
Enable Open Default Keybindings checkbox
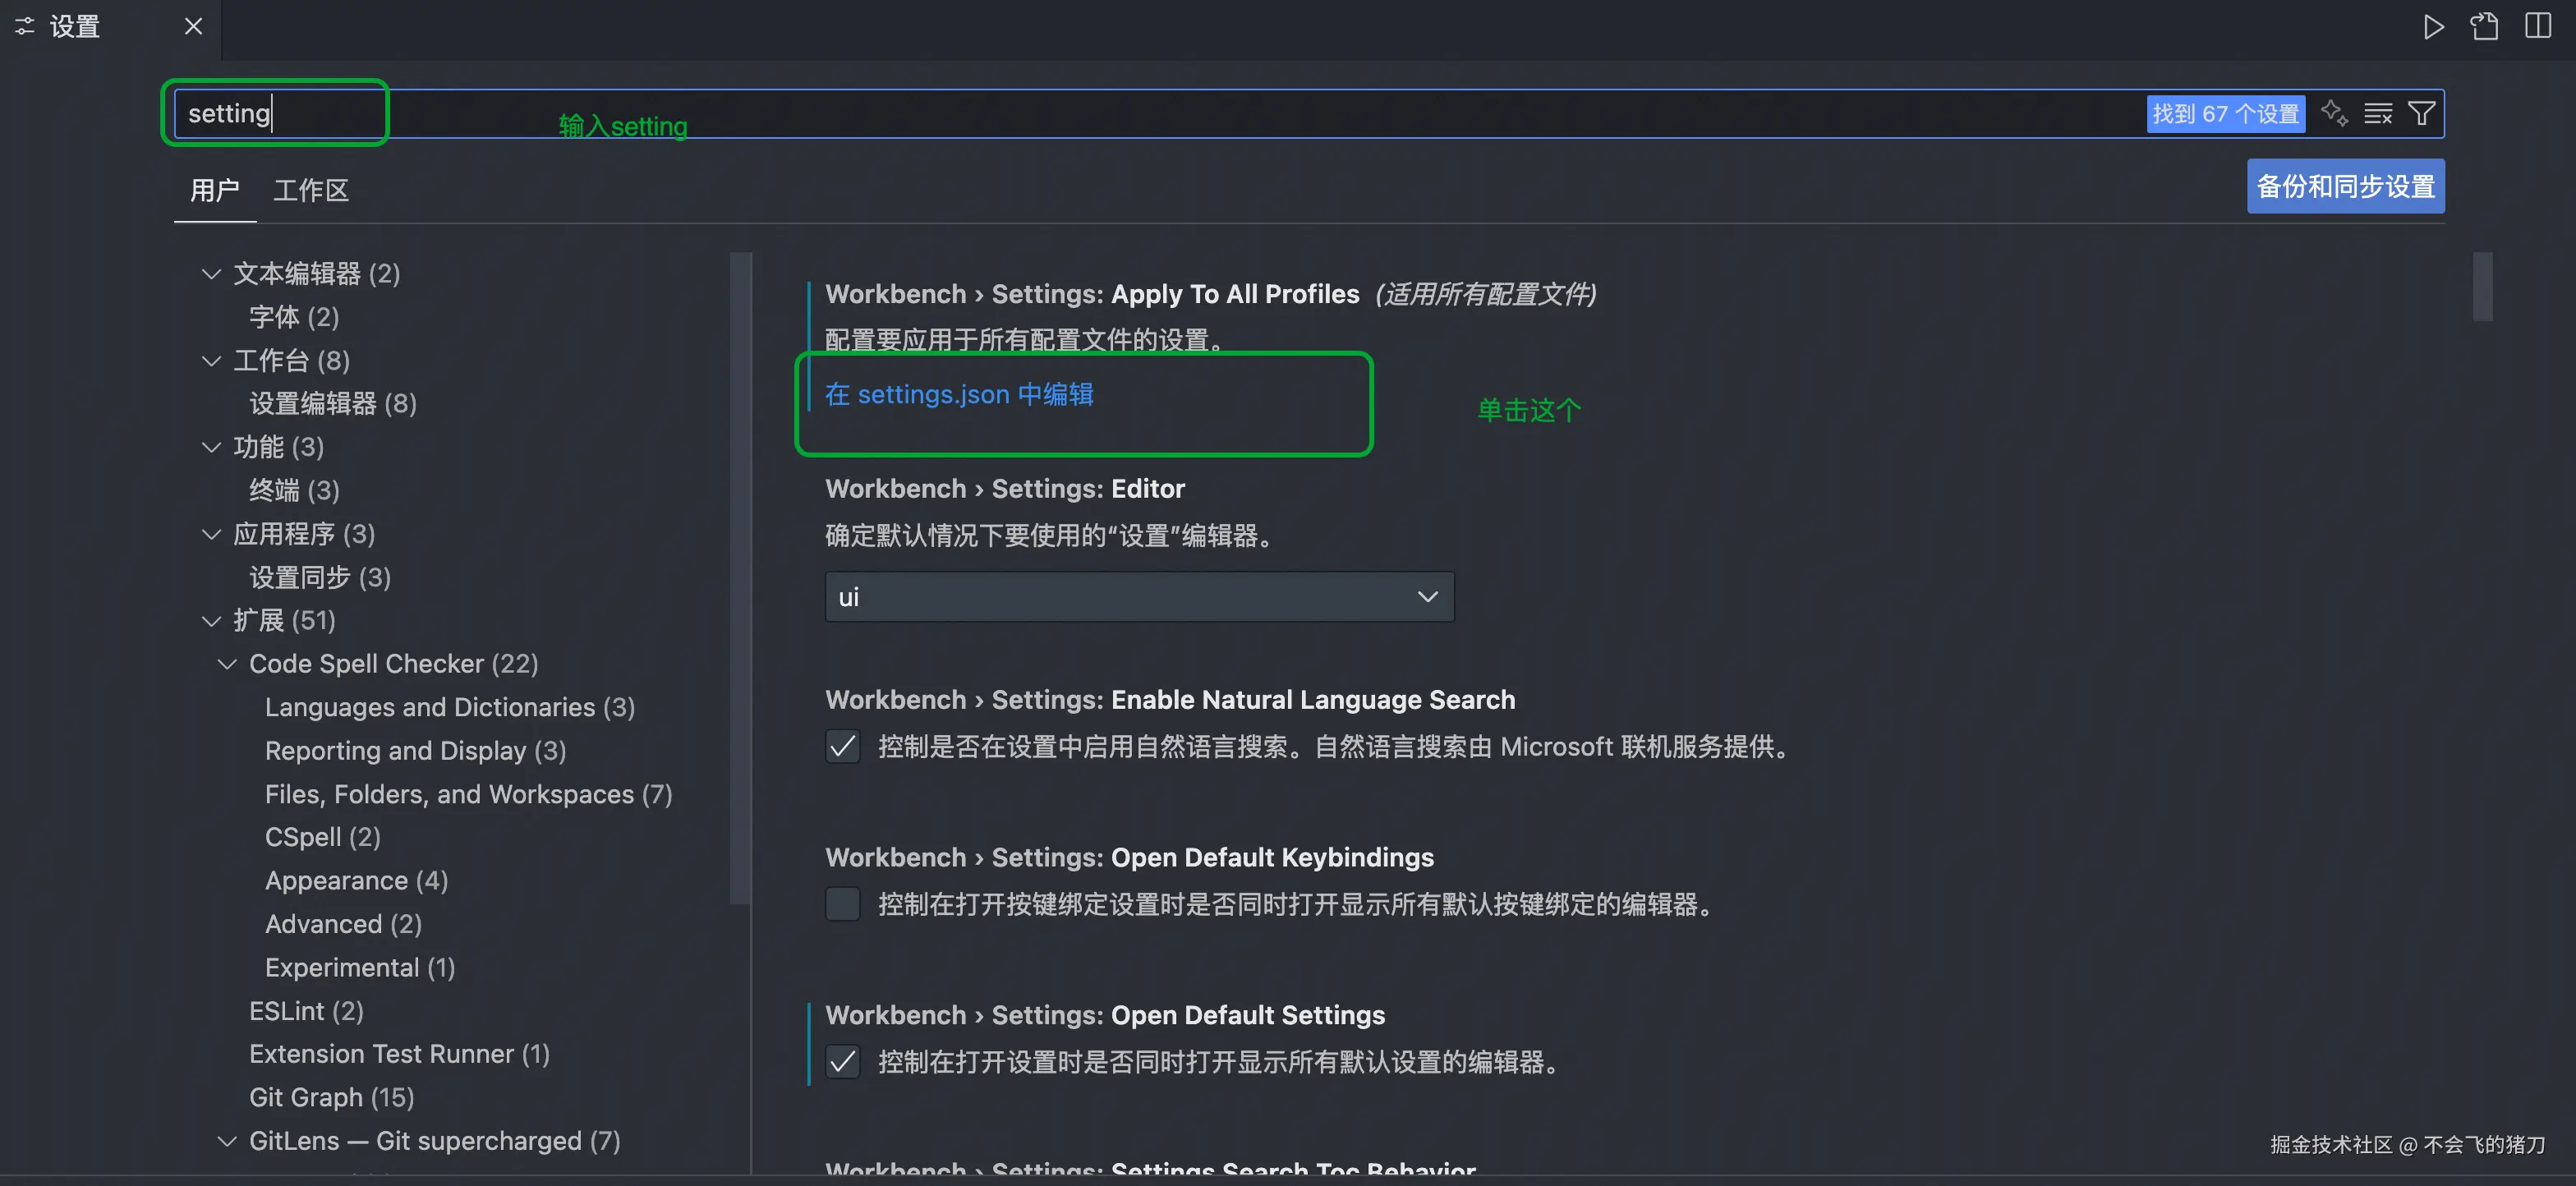coord(843,904)
